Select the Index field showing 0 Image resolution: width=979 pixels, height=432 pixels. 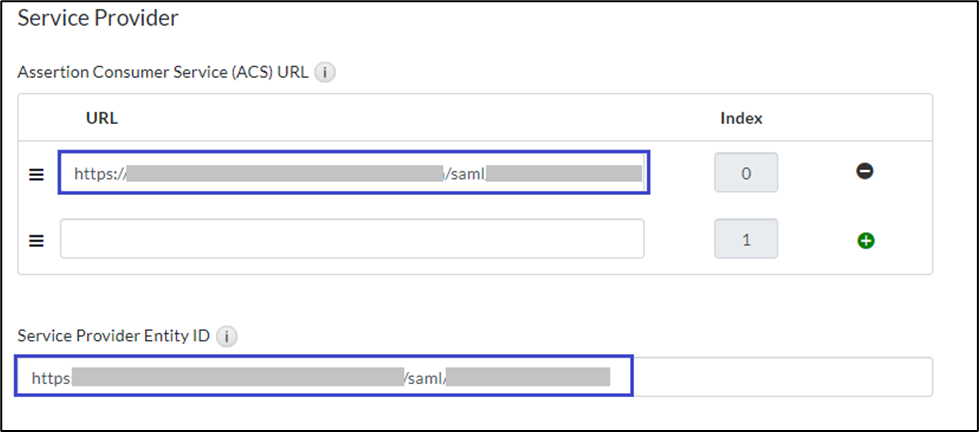point(745,173)
